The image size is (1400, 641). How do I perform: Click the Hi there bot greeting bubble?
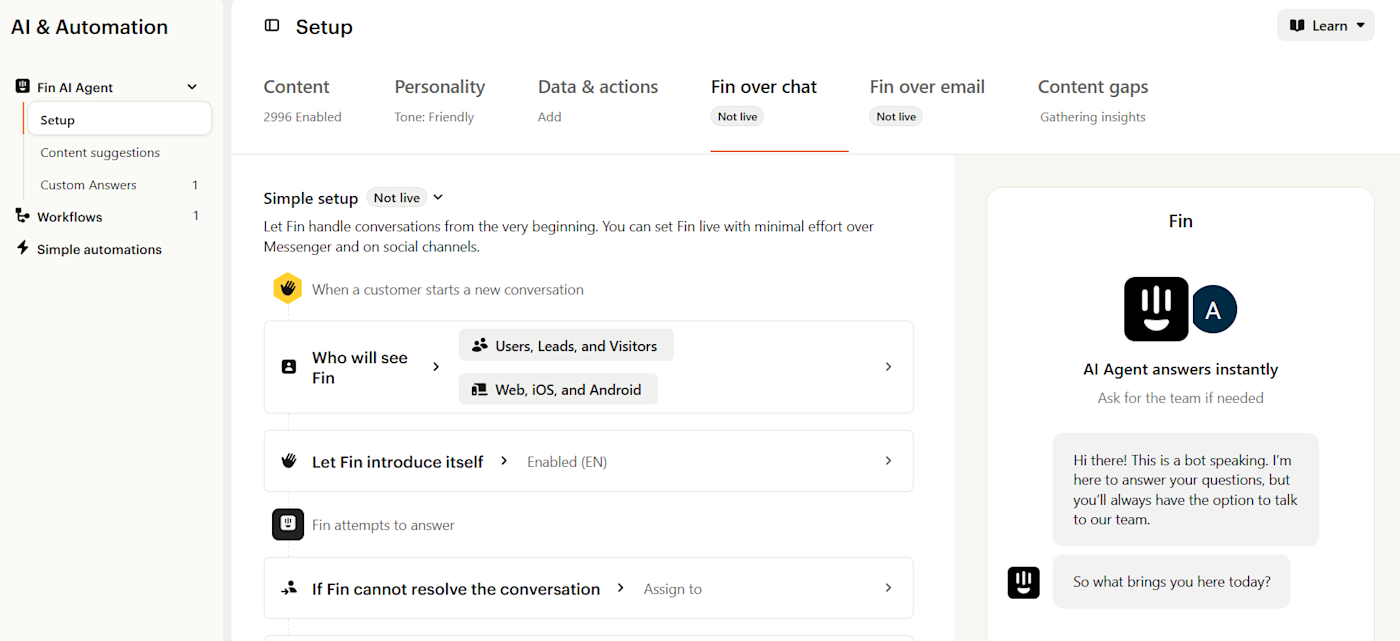1186,490
